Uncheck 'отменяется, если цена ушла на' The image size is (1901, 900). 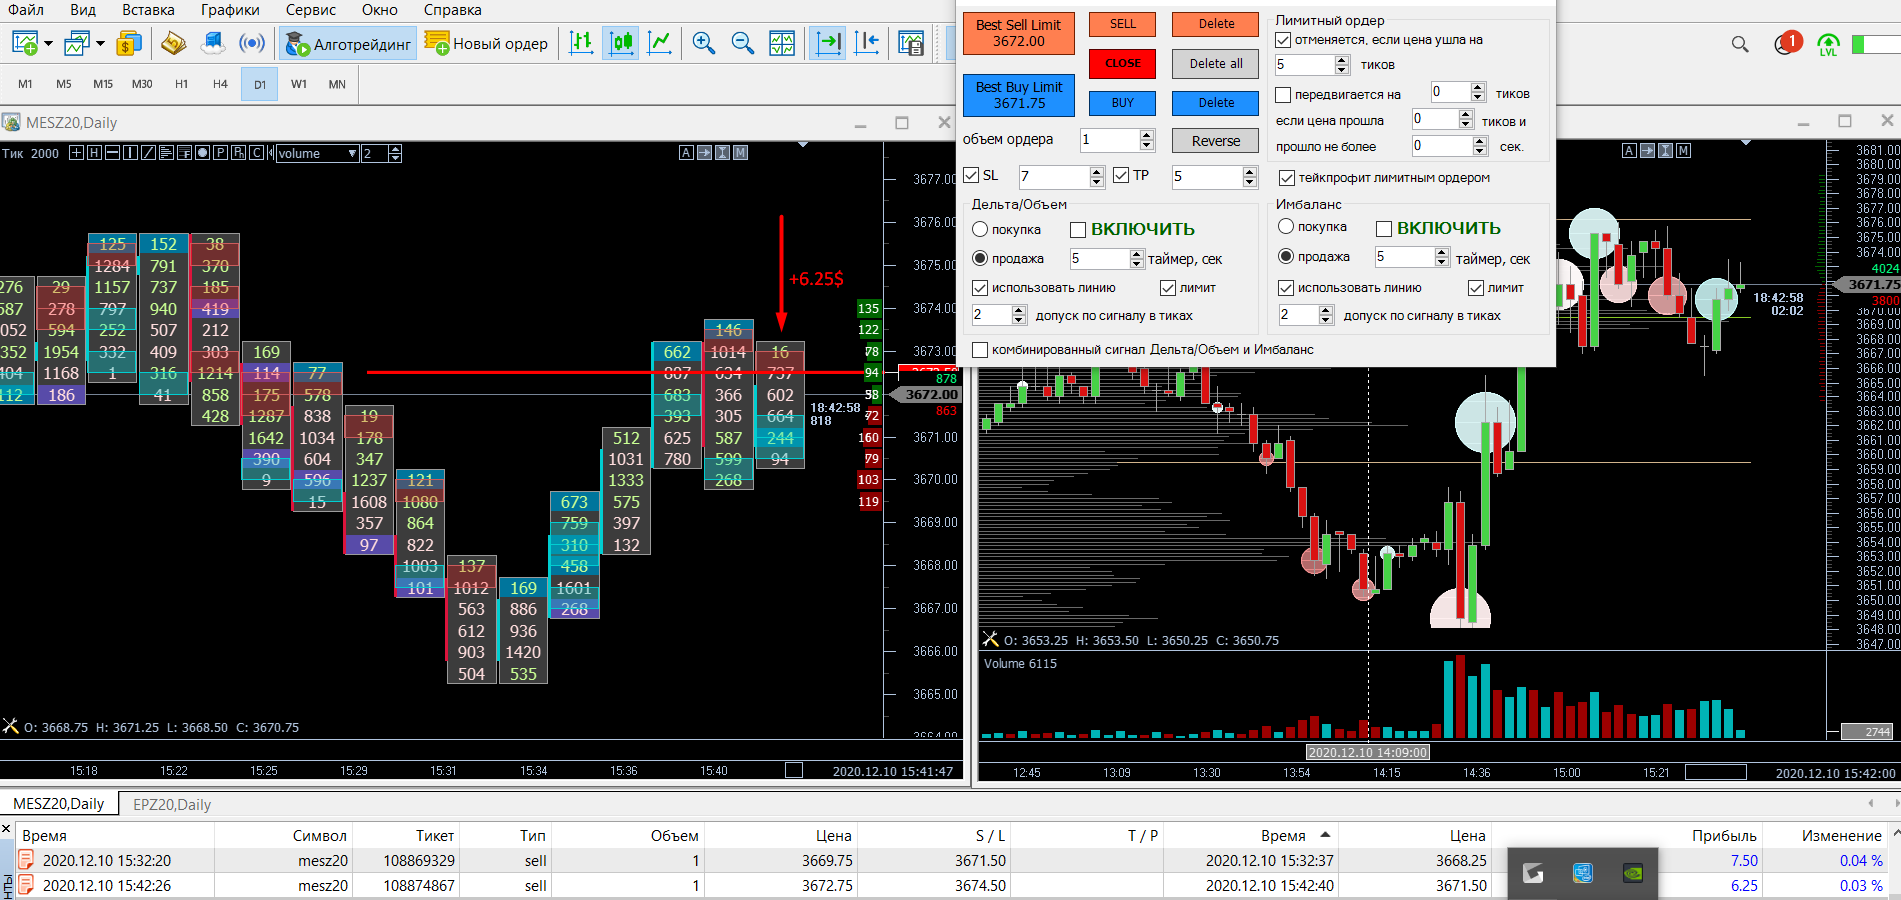1283,40
